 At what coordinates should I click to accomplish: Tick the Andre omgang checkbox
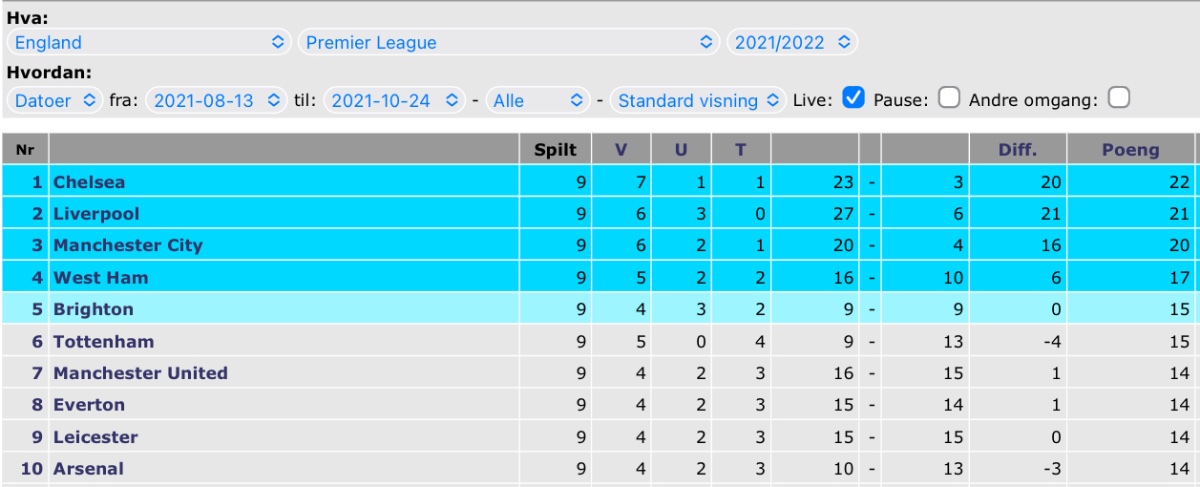click(1119, 98)
